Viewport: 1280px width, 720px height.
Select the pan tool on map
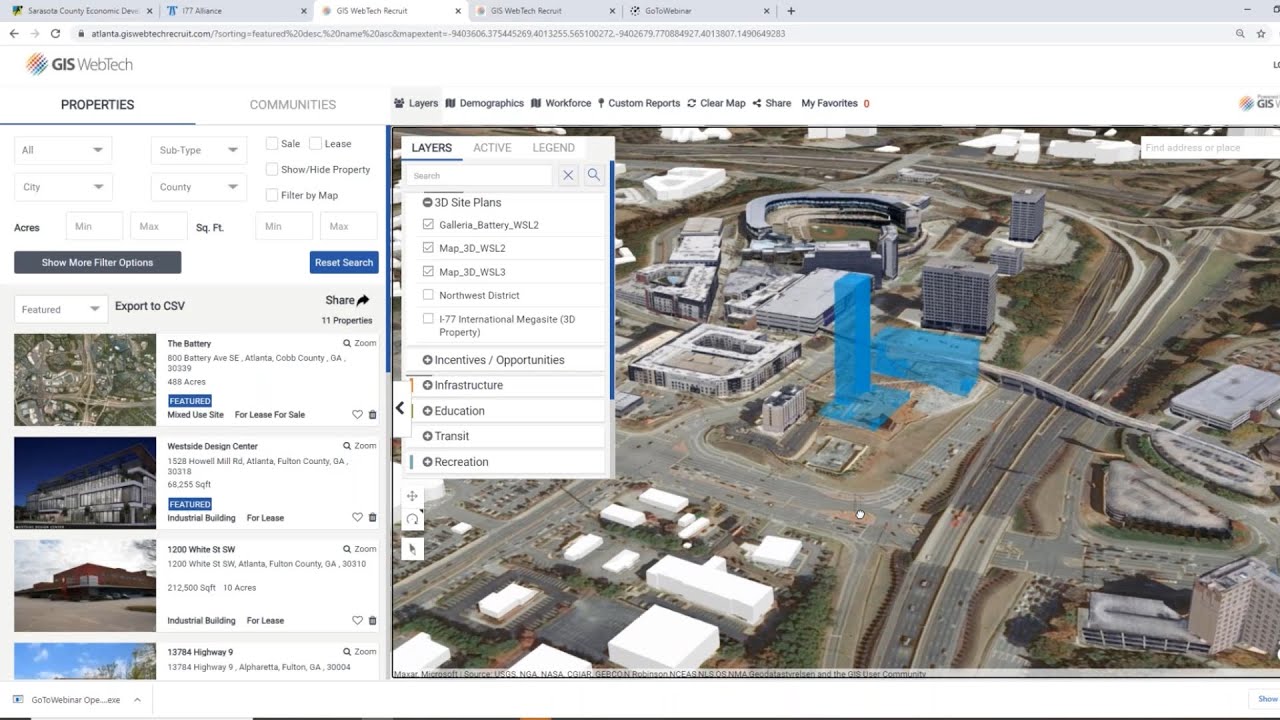412,496
